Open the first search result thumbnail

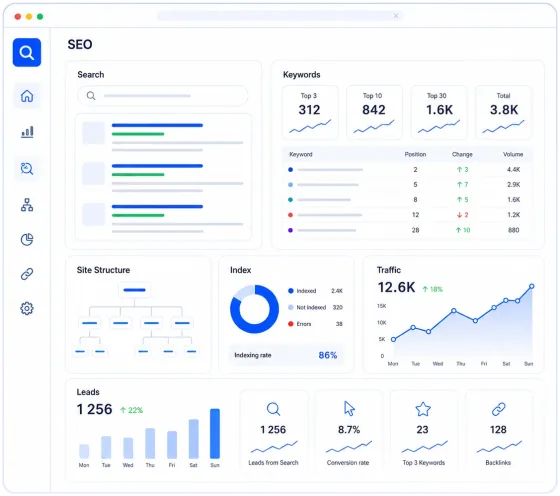click(x=94, y=133)
